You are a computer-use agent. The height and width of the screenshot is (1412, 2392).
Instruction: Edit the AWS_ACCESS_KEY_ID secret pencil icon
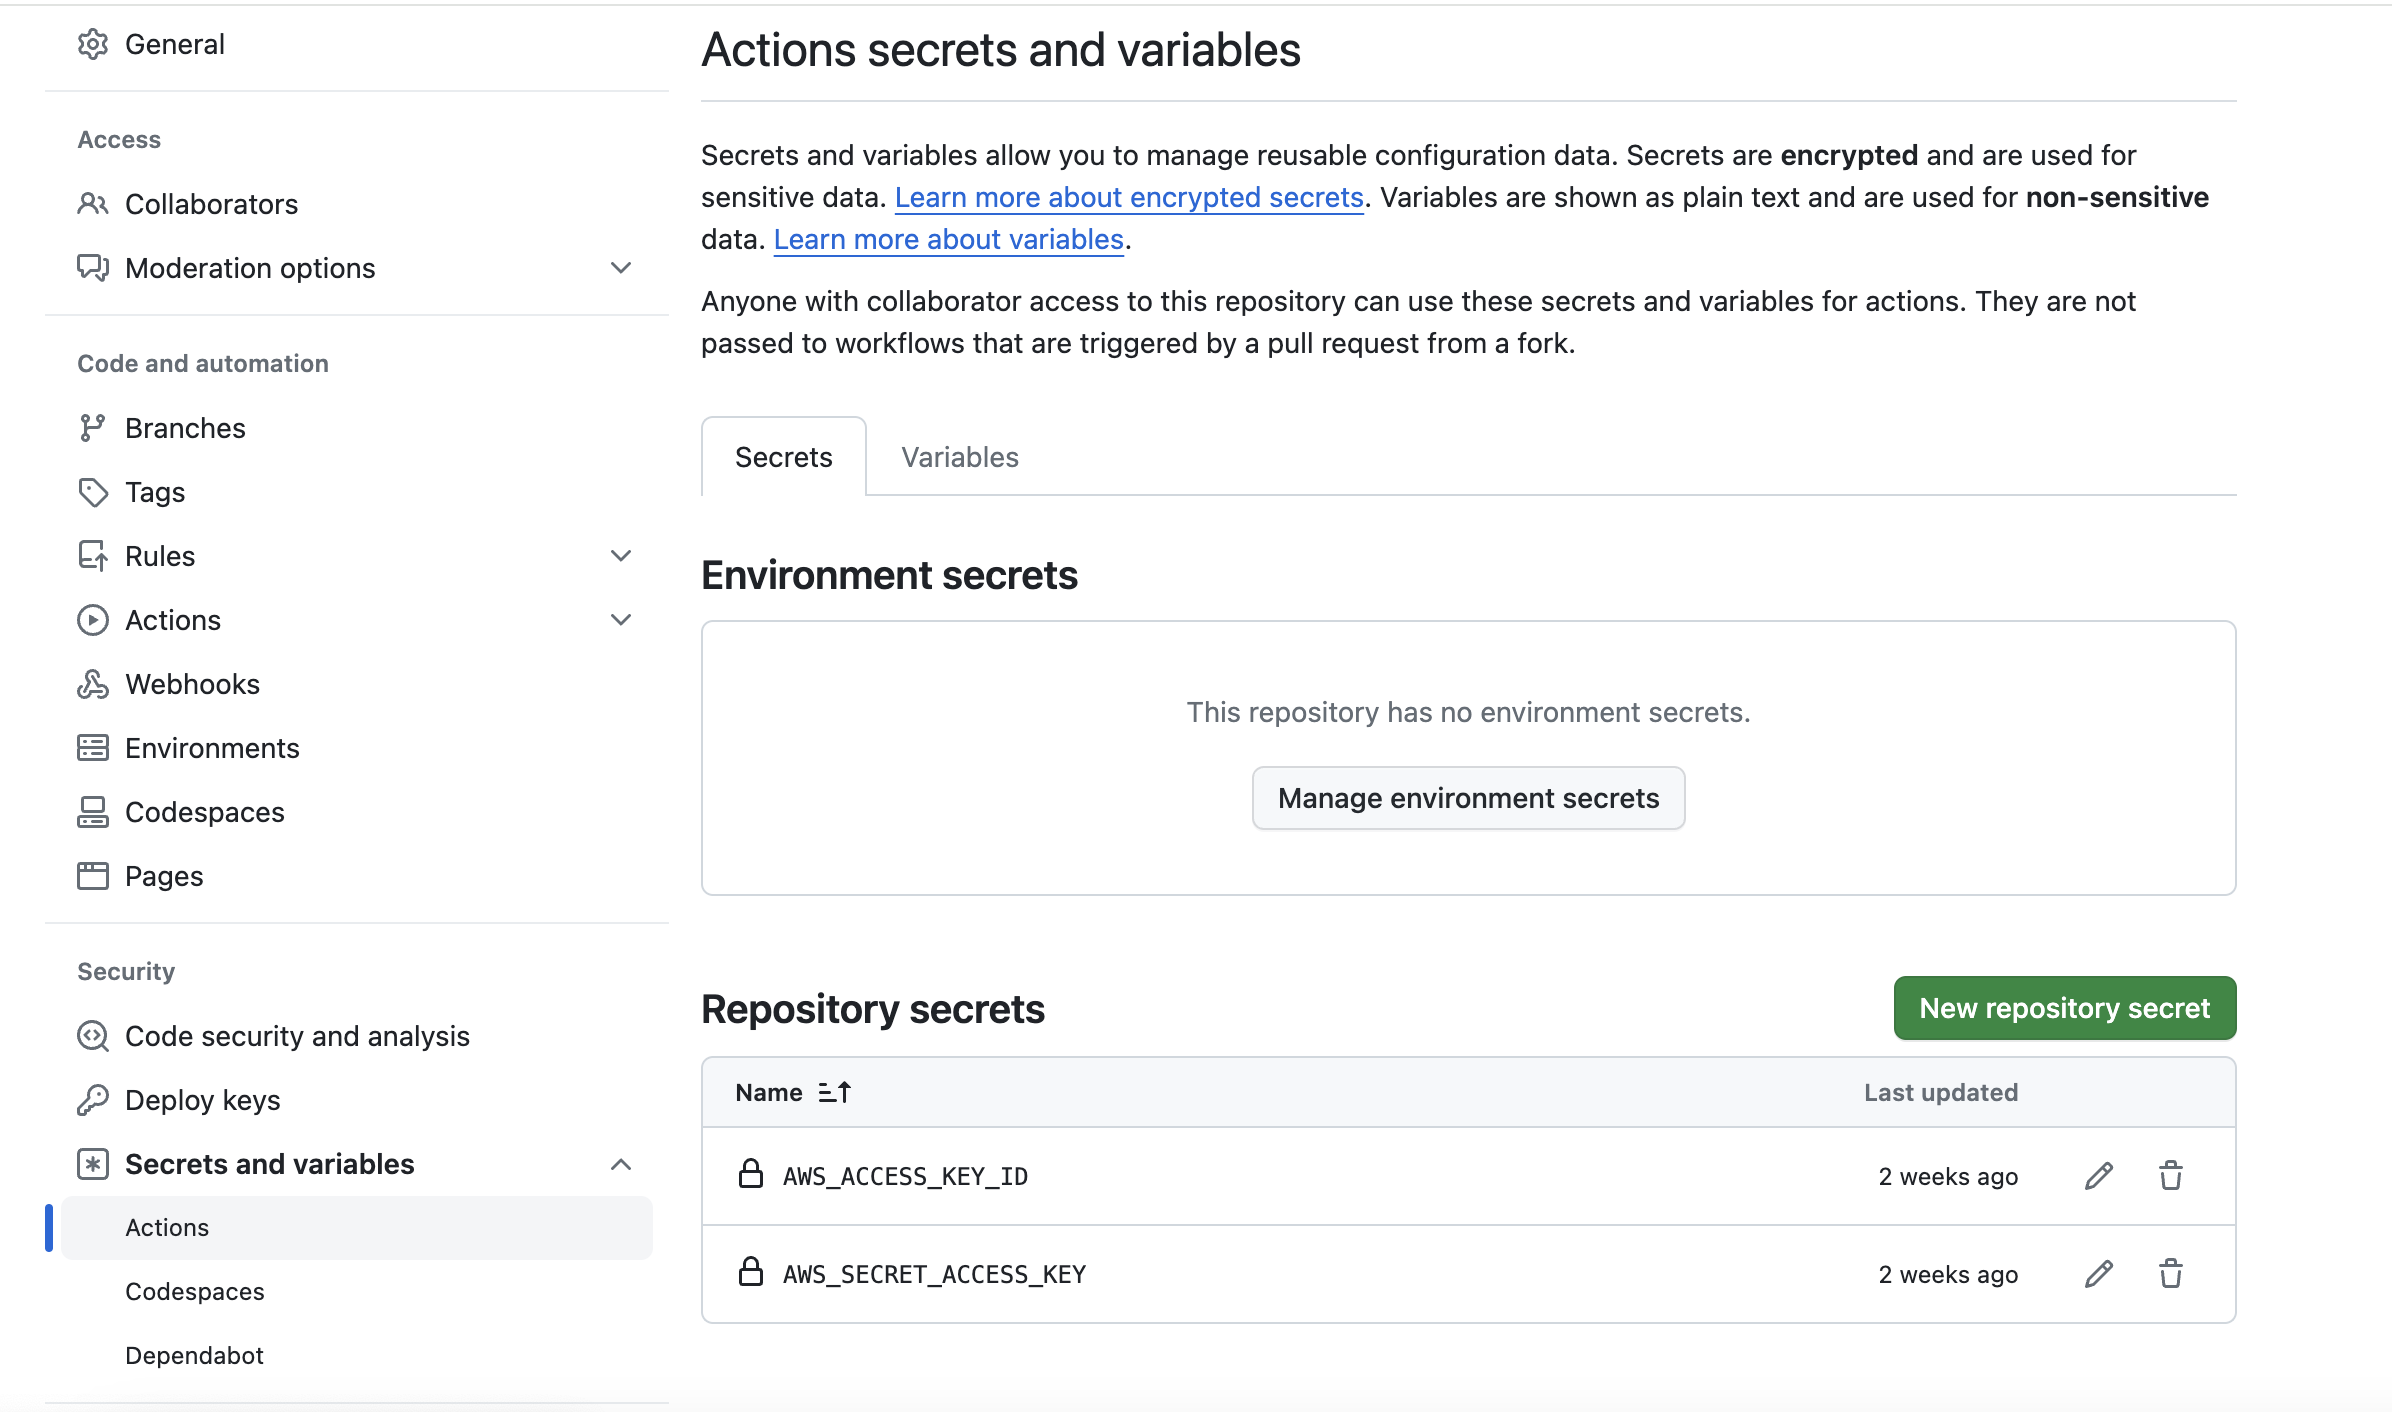pyautogui.click(x=2098, y=1176)
